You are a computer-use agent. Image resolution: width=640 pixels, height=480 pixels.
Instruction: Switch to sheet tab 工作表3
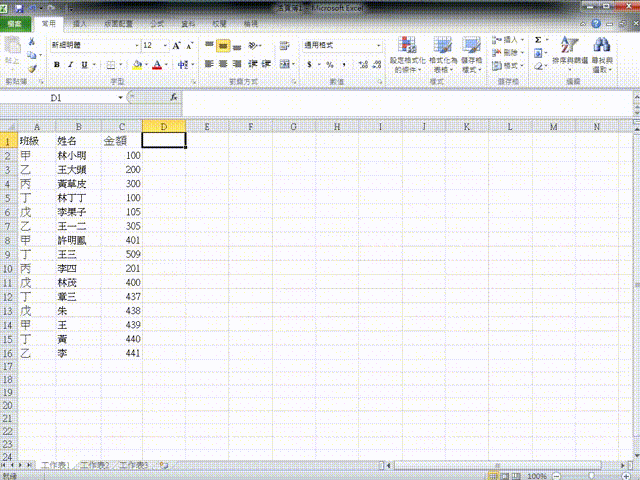click(x=133, y=465)
